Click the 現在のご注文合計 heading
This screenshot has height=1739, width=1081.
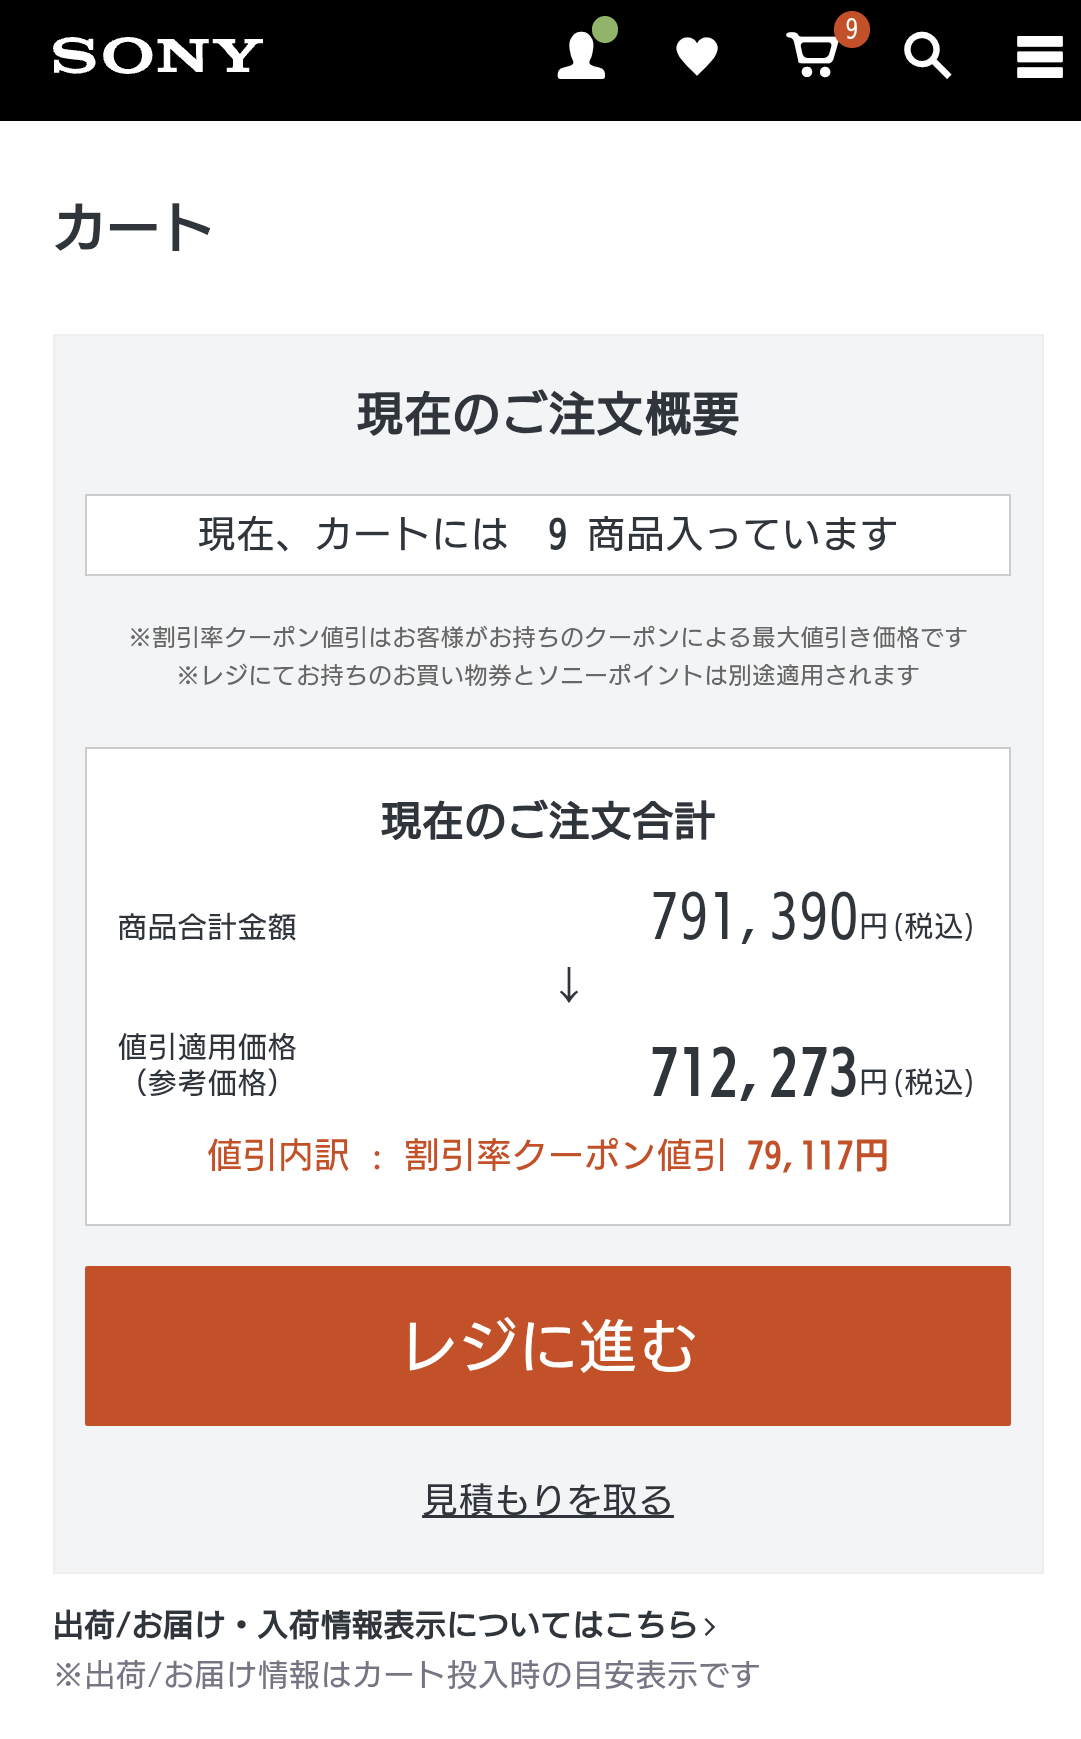click(548, 822)
